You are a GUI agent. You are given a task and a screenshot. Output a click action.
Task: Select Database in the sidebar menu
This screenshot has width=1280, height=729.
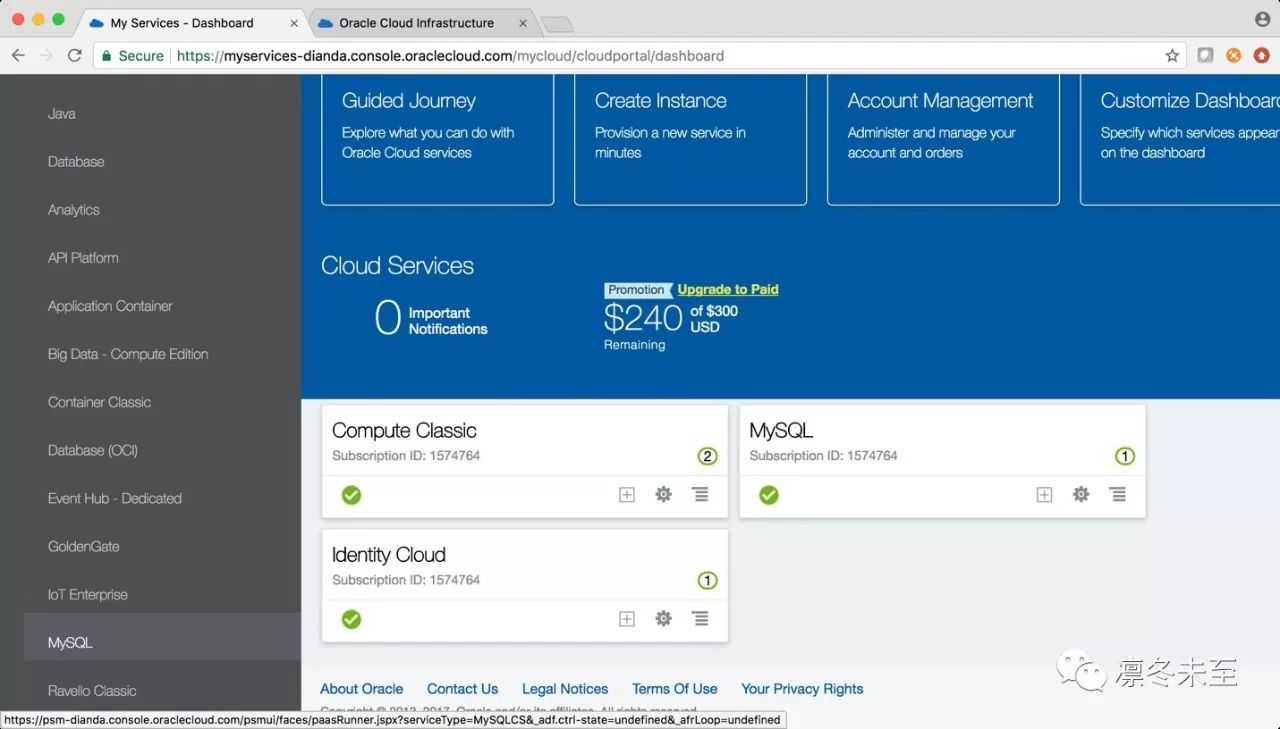(76, 162)
